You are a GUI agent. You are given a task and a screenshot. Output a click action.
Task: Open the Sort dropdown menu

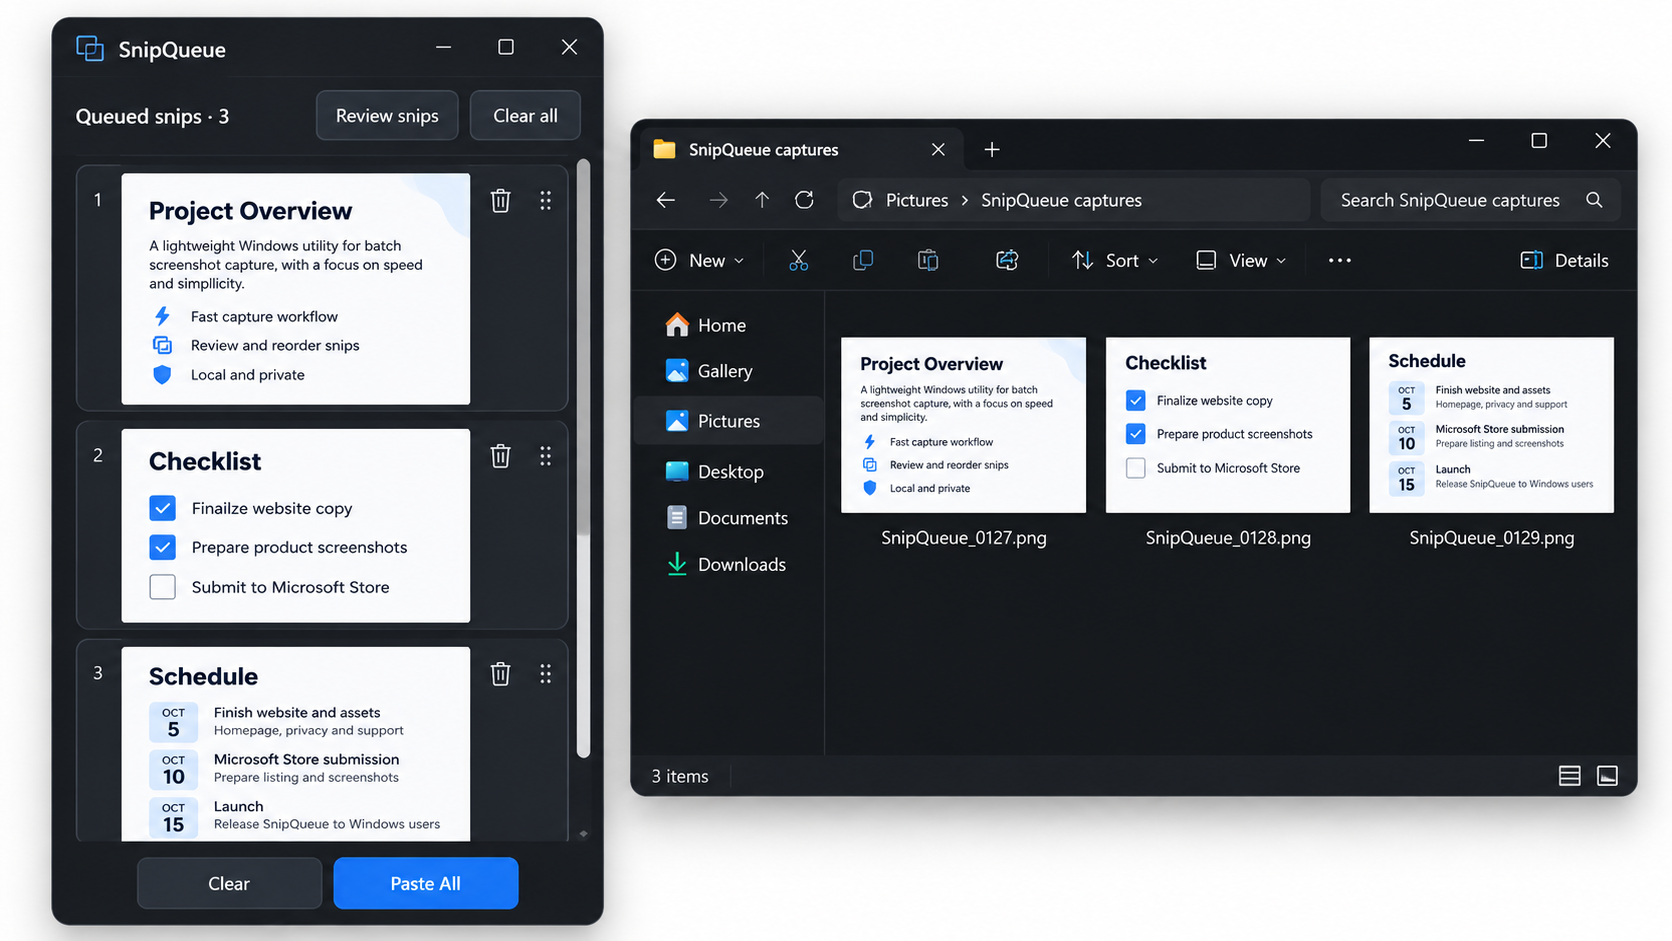(1114, 260)
